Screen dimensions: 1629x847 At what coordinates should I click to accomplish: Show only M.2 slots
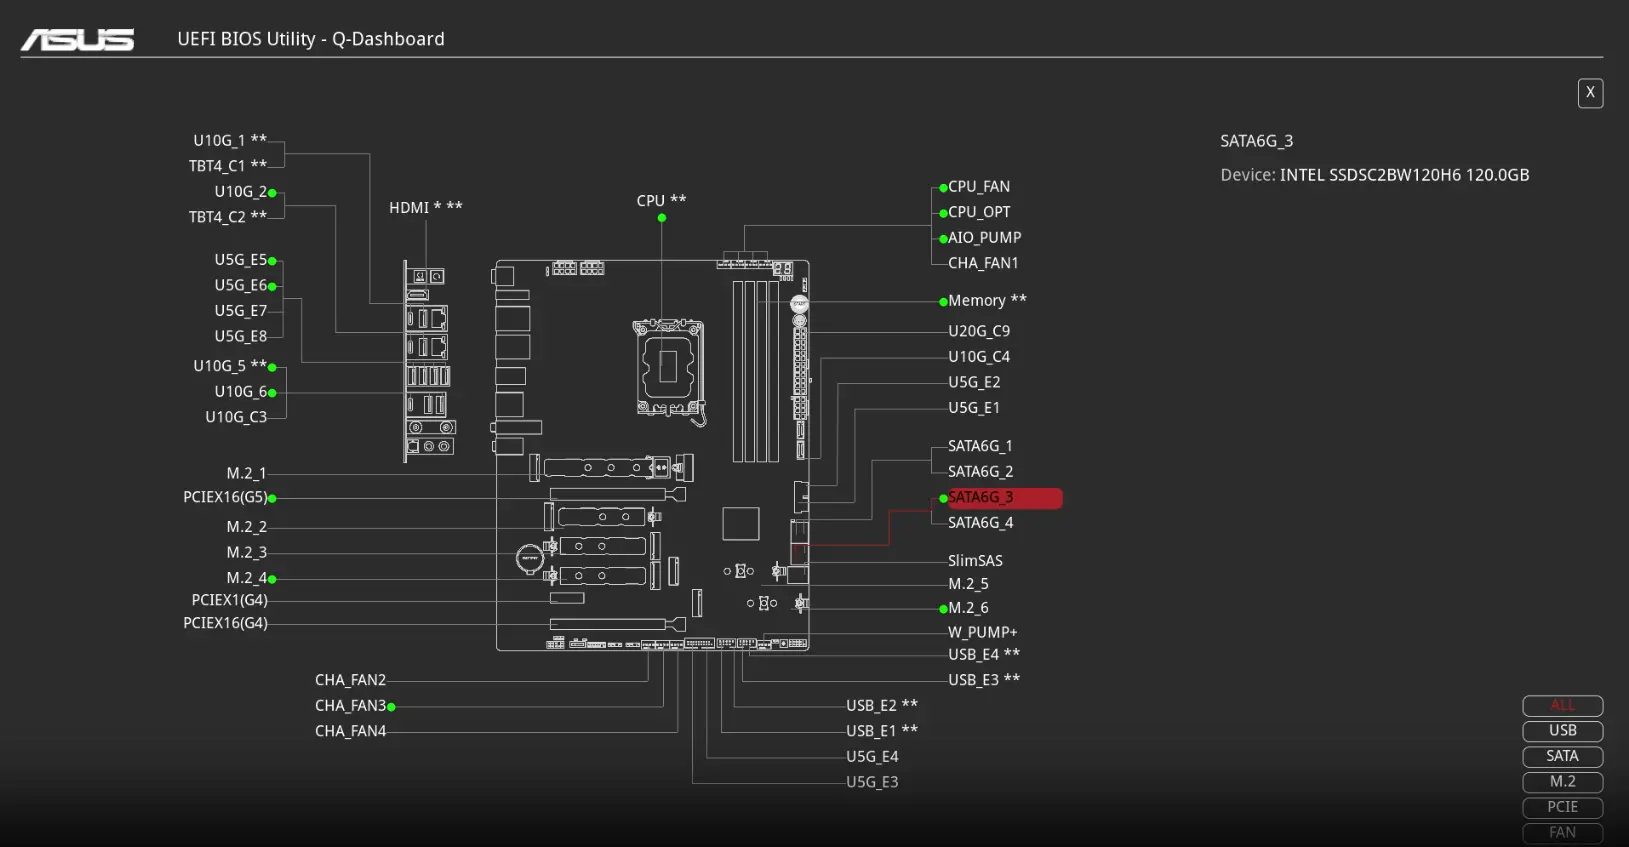click(x=1562, y=782)
